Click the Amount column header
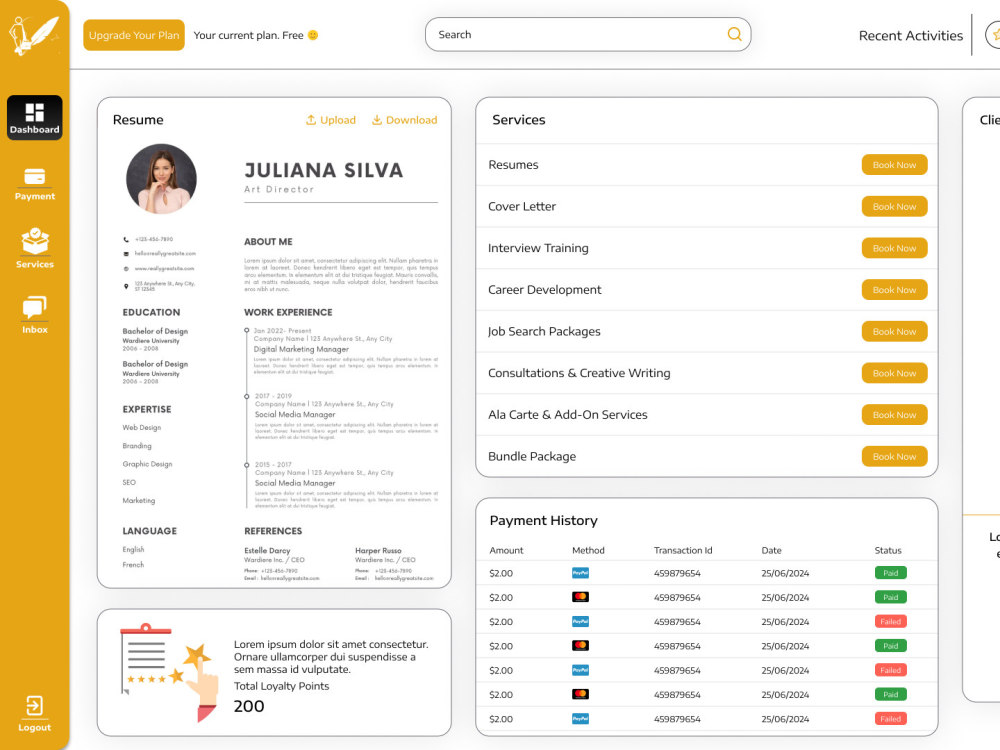The width and height of the screenshot is (1000, 750). coord(506,550)
